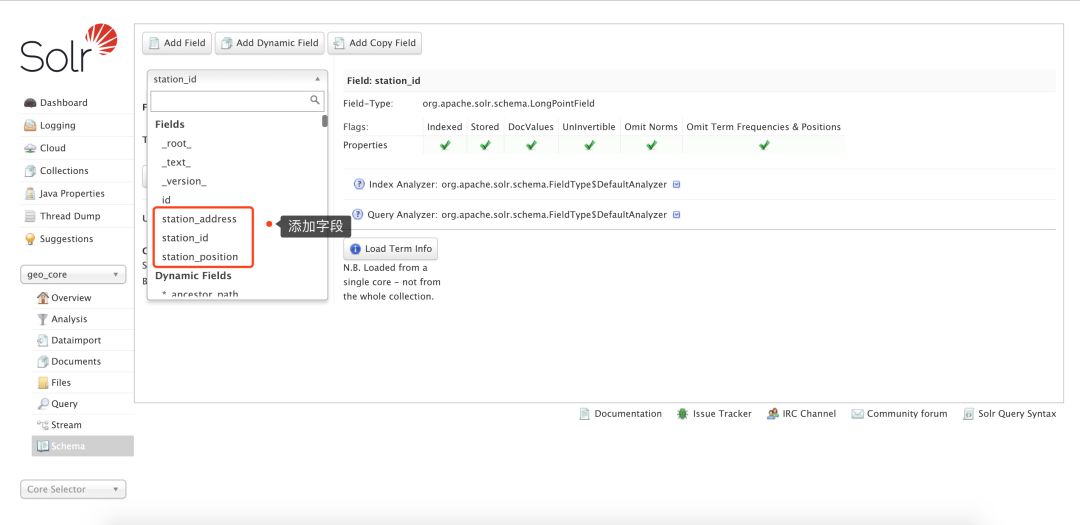Click the search magnifier in field dropdown
1080x525 pixels.
coord(315,101)
